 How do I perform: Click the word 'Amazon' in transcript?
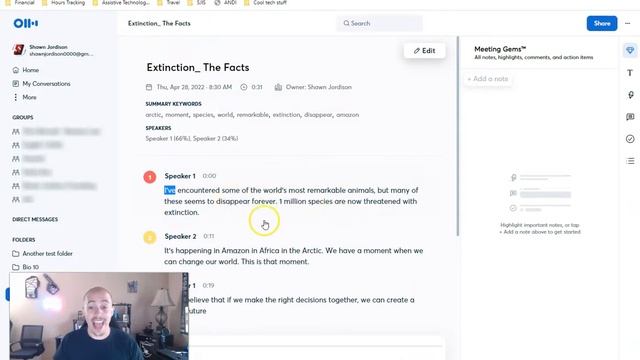[235, 251]
